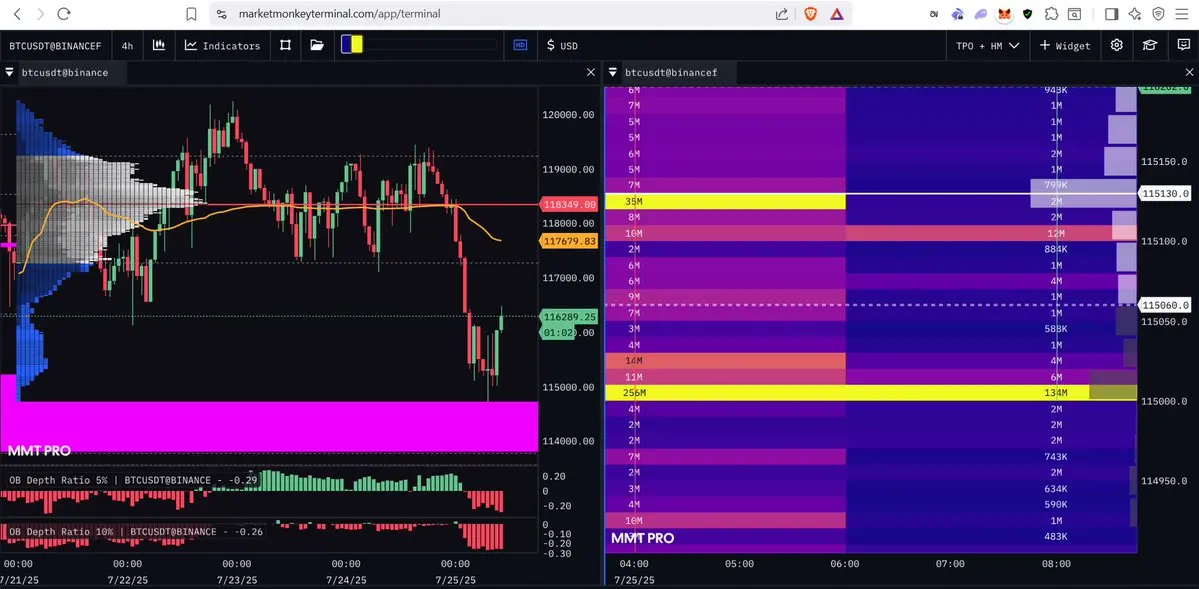Switch currency with the USD button

point(562,45)
